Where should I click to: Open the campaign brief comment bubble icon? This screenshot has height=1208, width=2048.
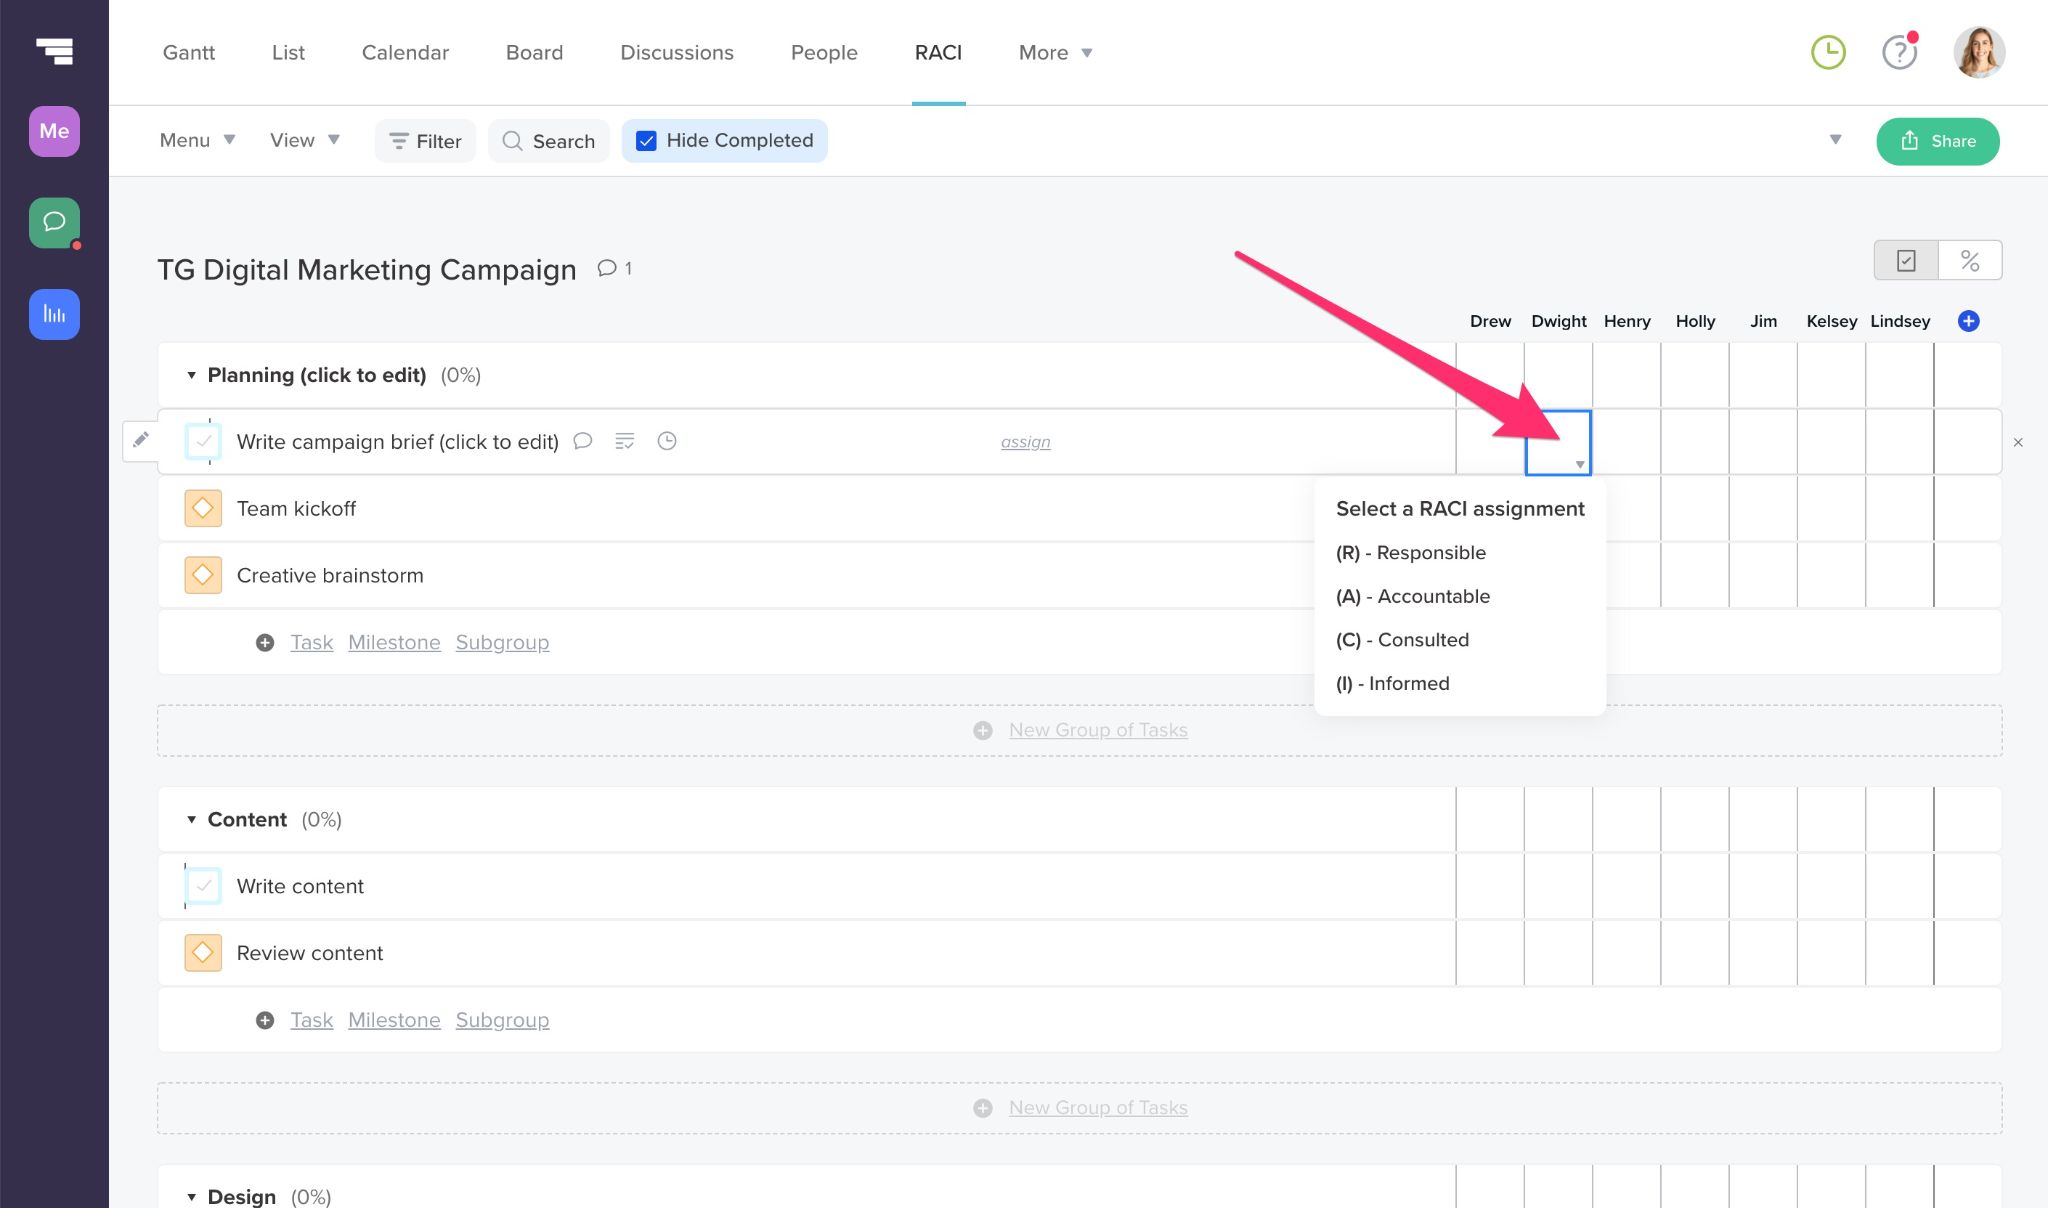pos(583,441)
